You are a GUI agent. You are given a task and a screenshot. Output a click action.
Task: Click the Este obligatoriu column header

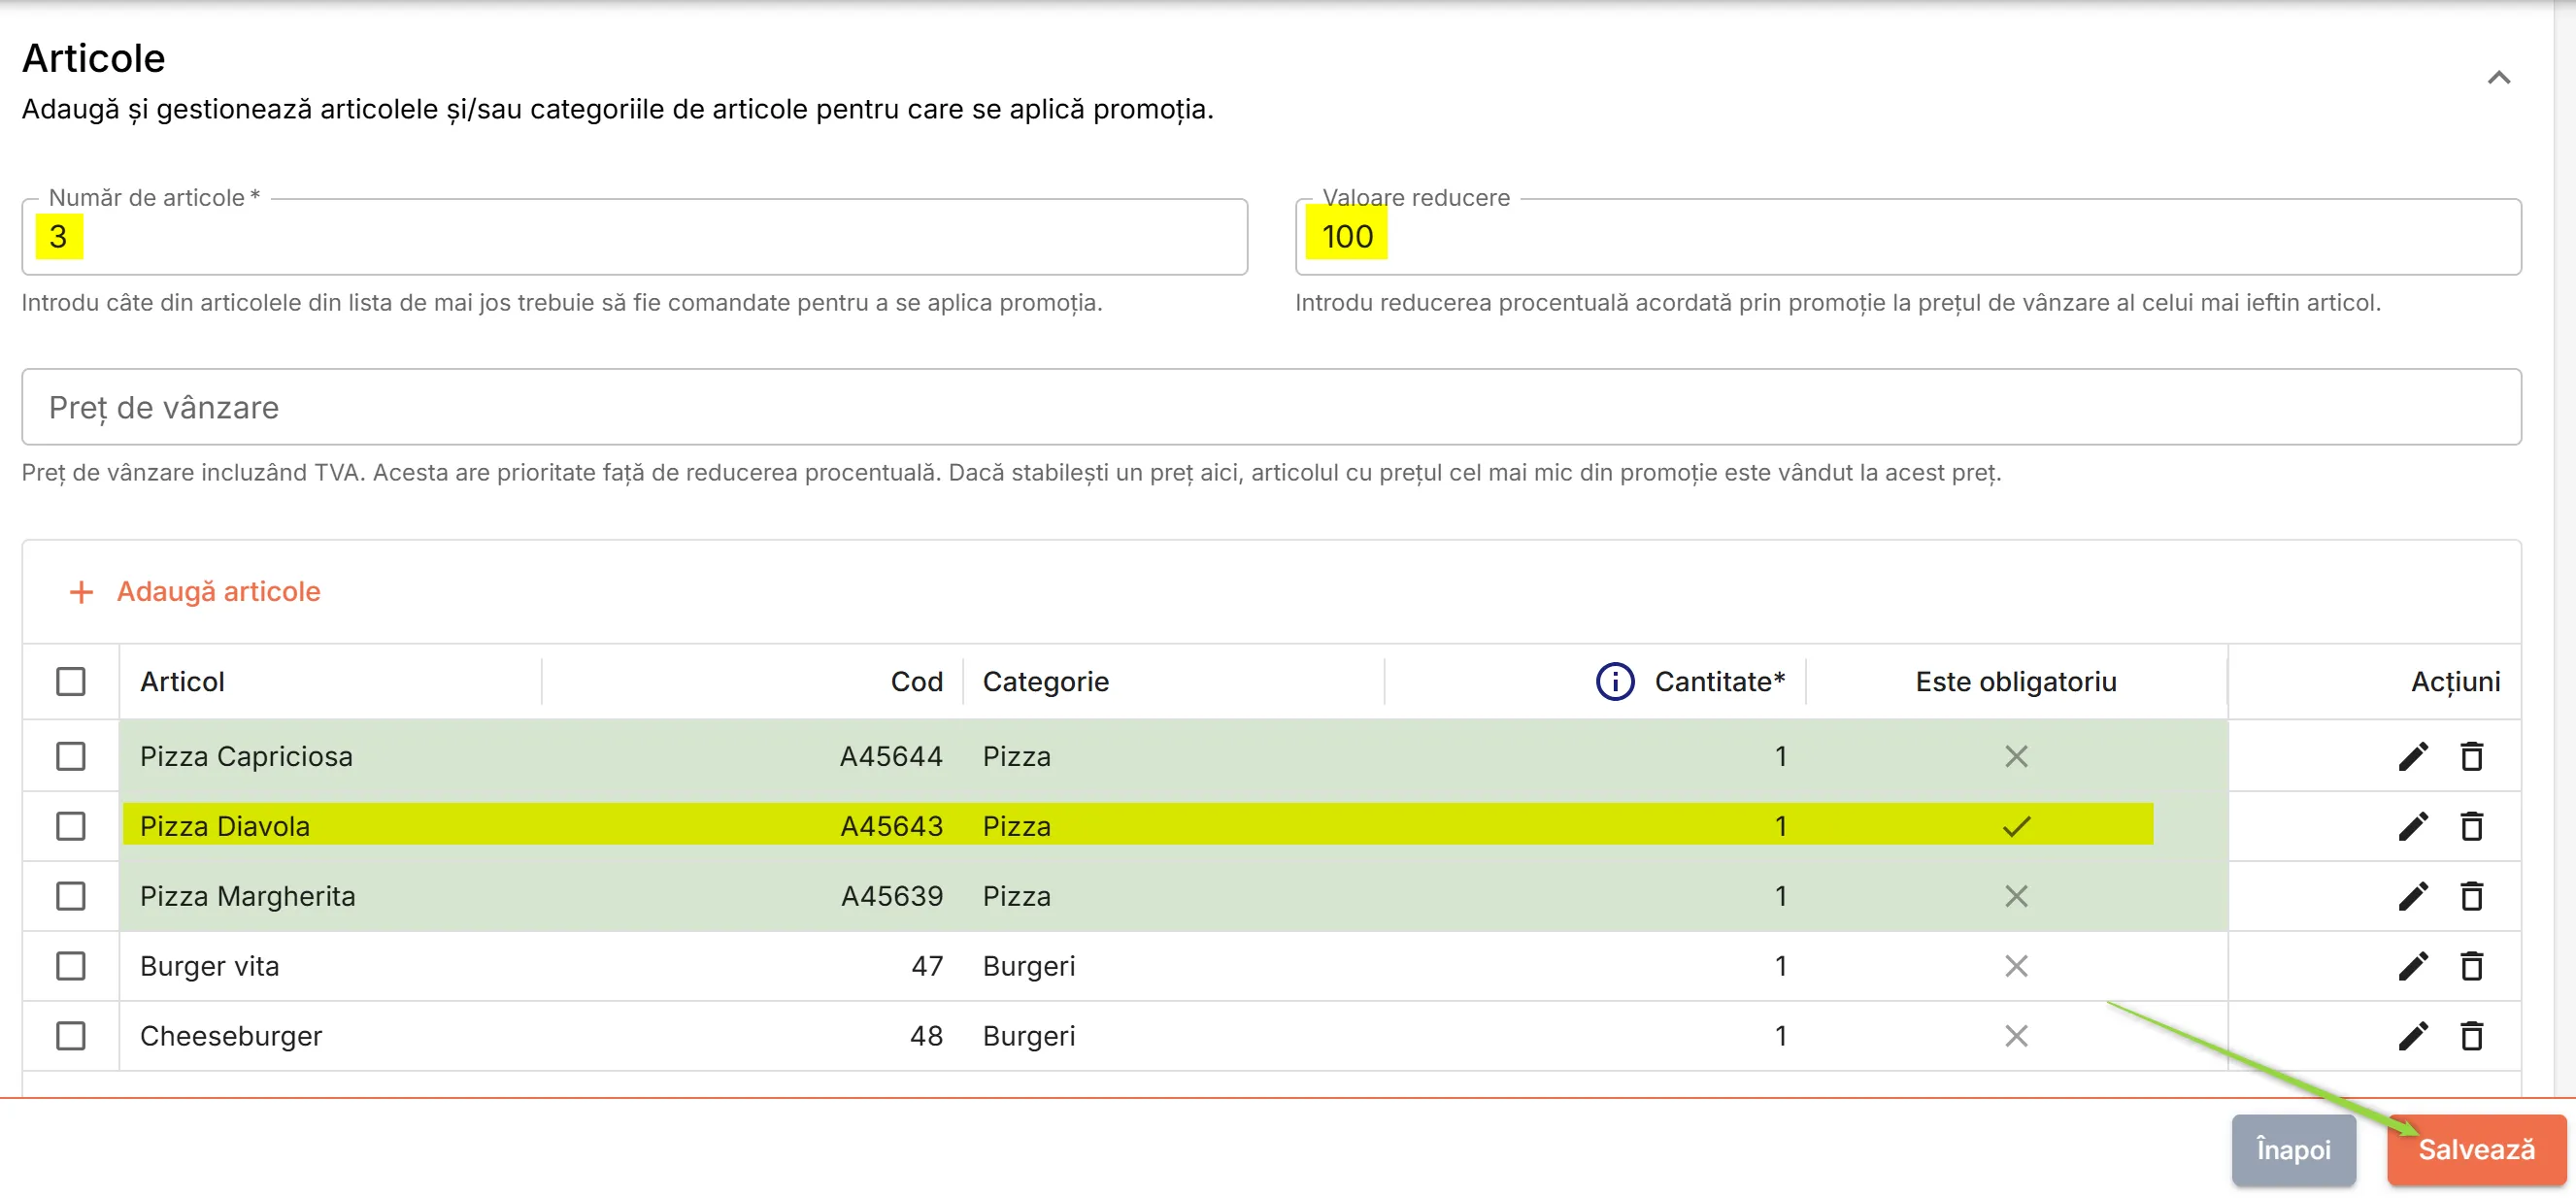(x=2015, y=682)
